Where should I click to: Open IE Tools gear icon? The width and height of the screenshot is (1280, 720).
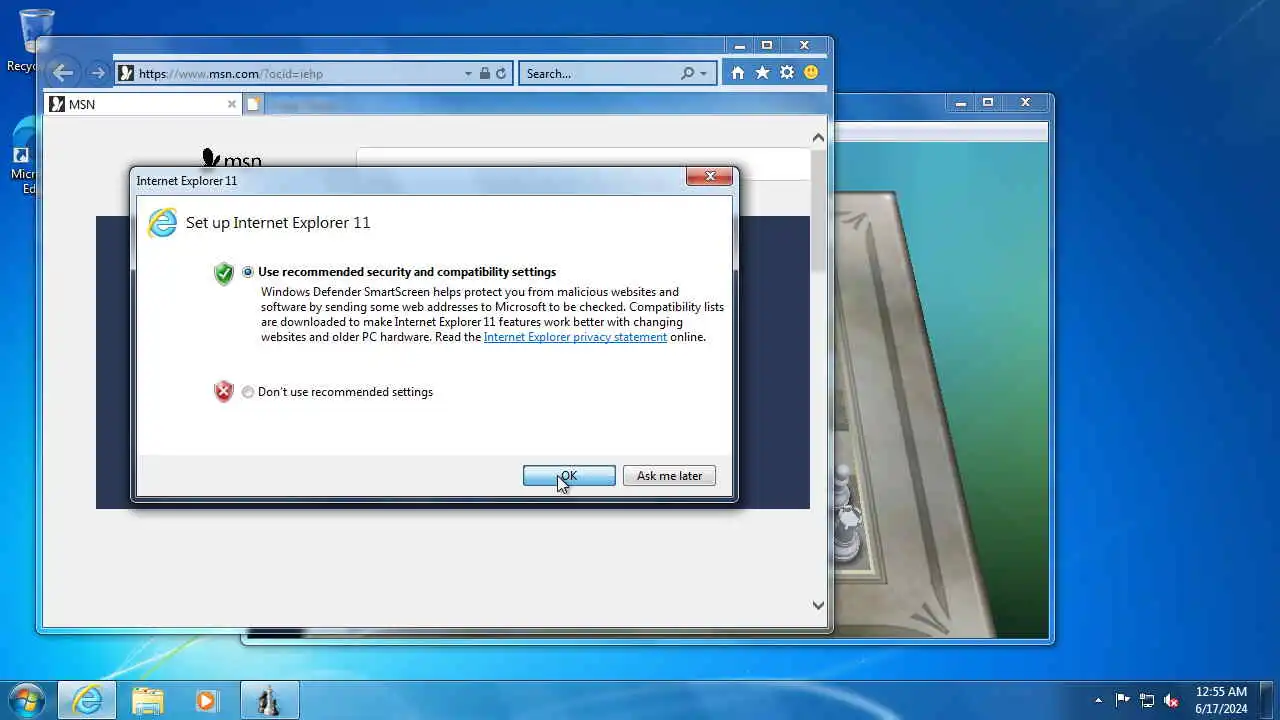(x=787, y=73)
